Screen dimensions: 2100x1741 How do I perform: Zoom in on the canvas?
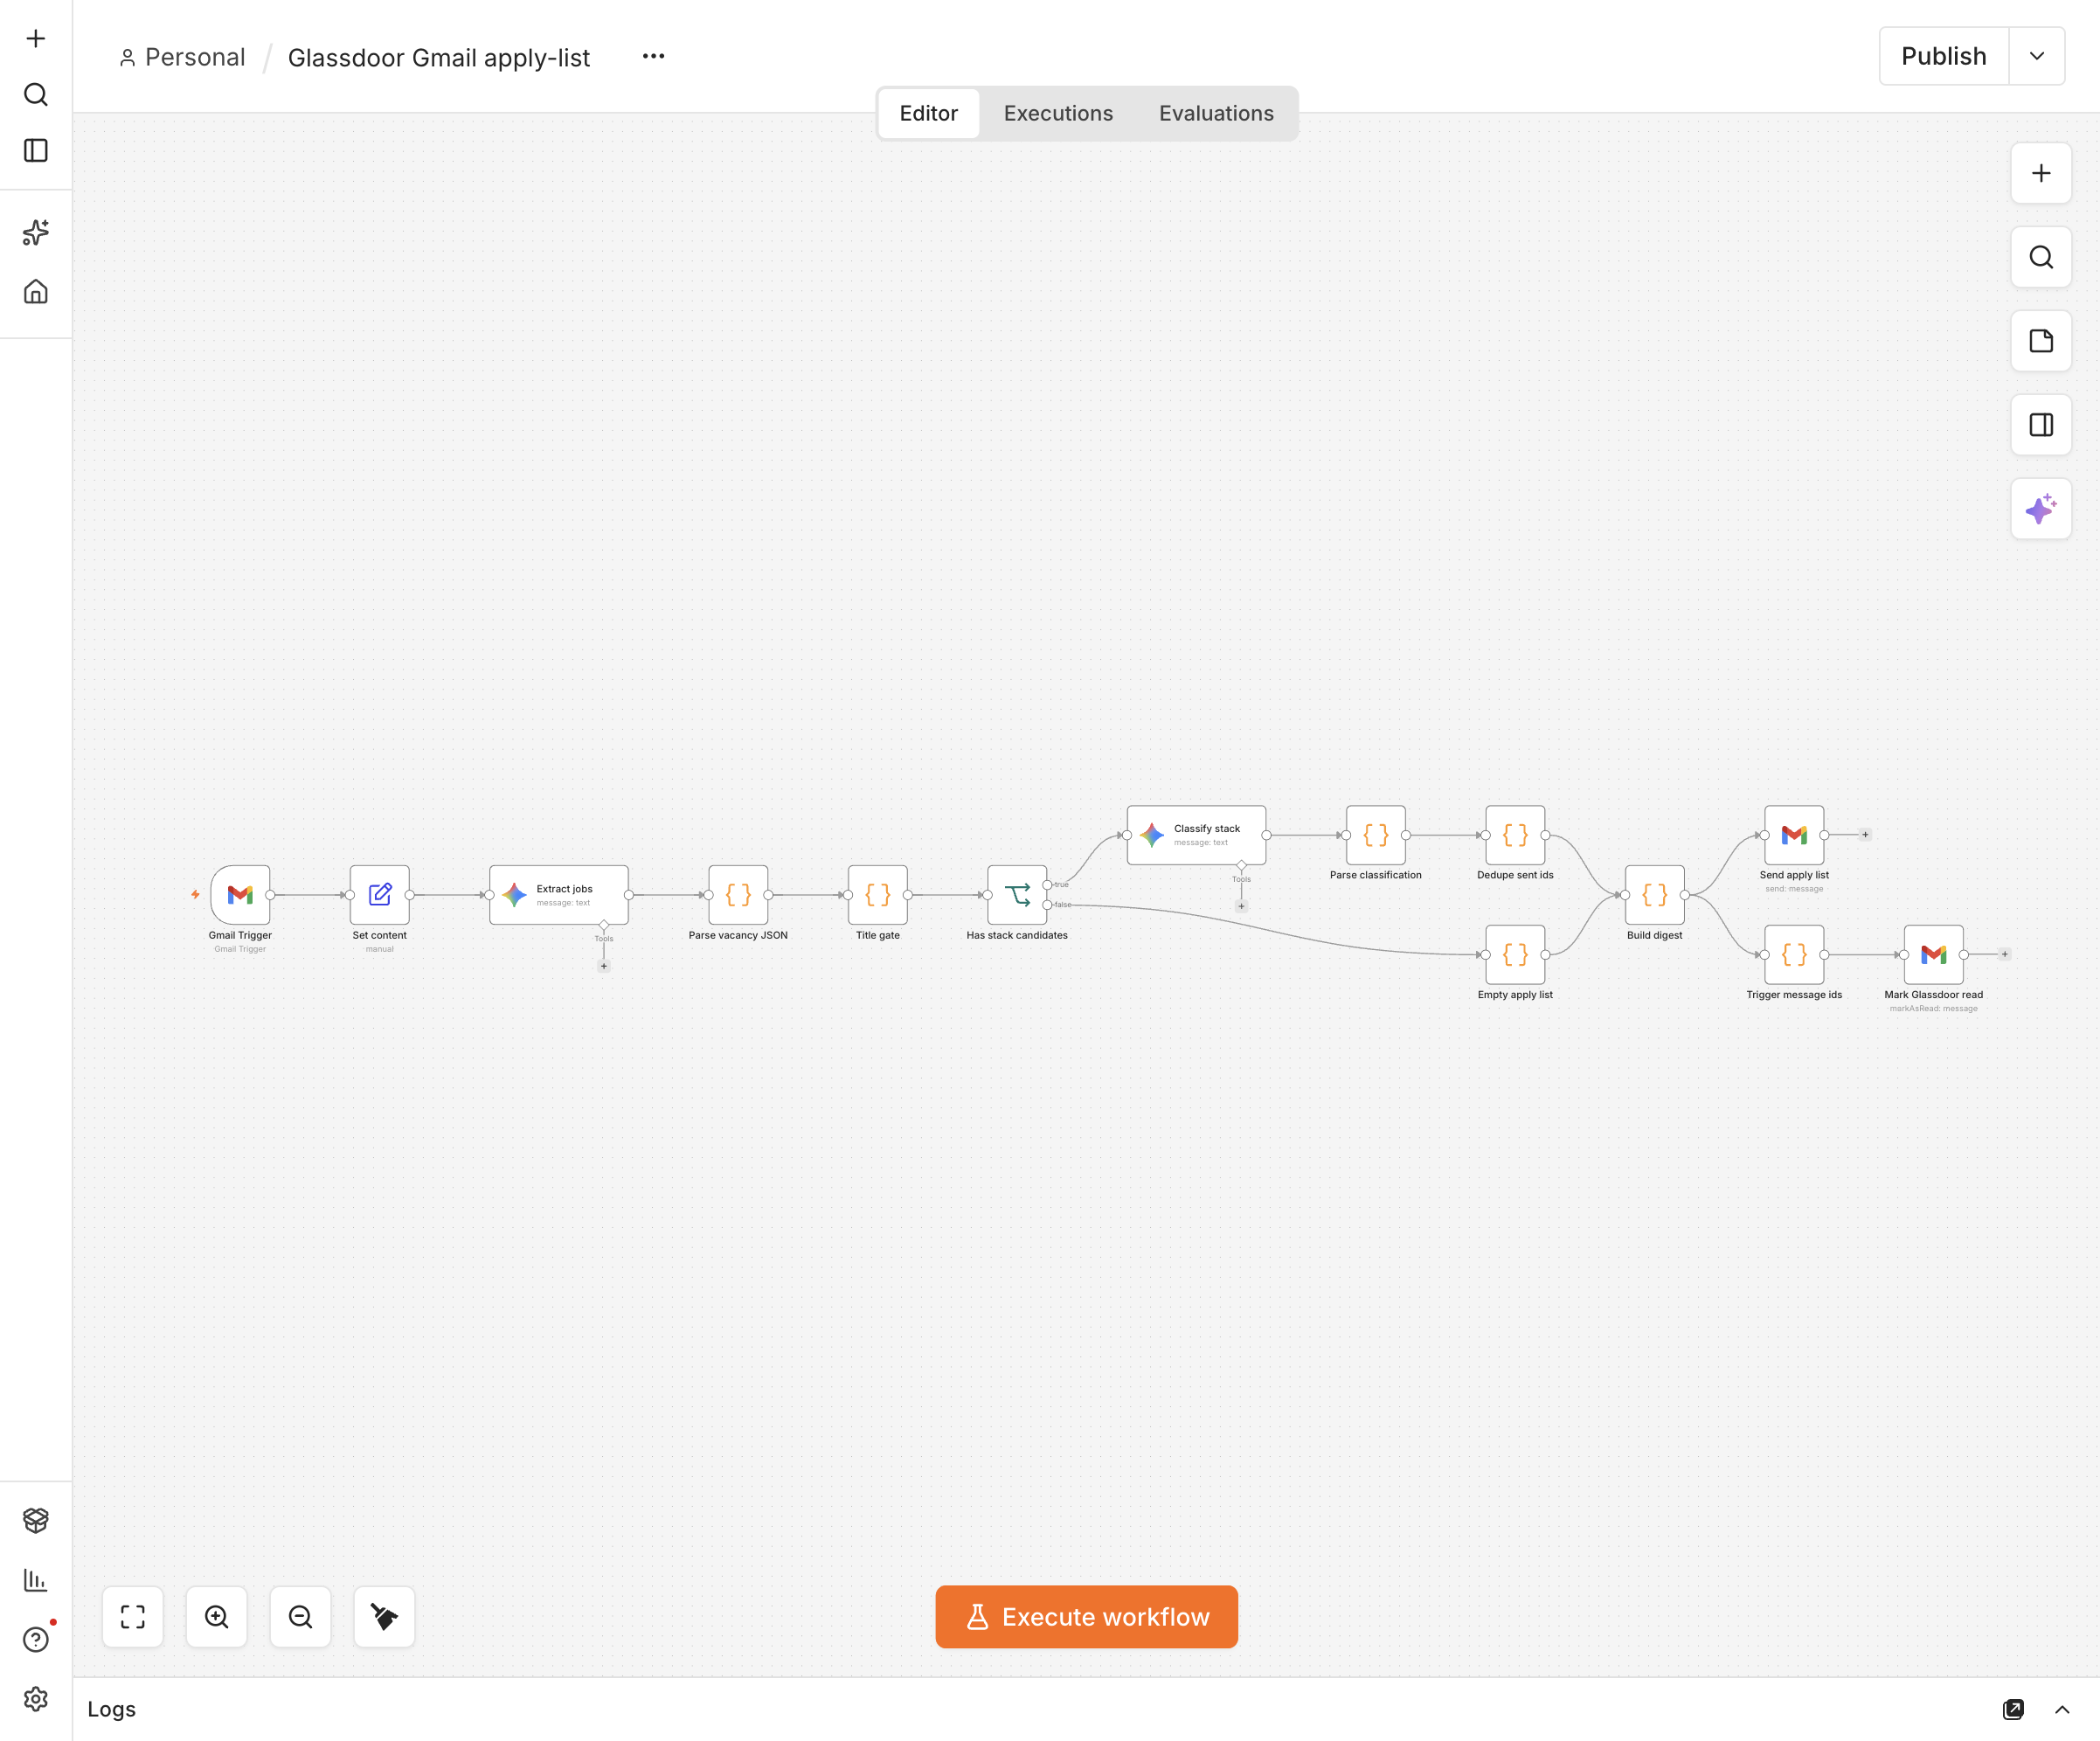pos(217,1617)
